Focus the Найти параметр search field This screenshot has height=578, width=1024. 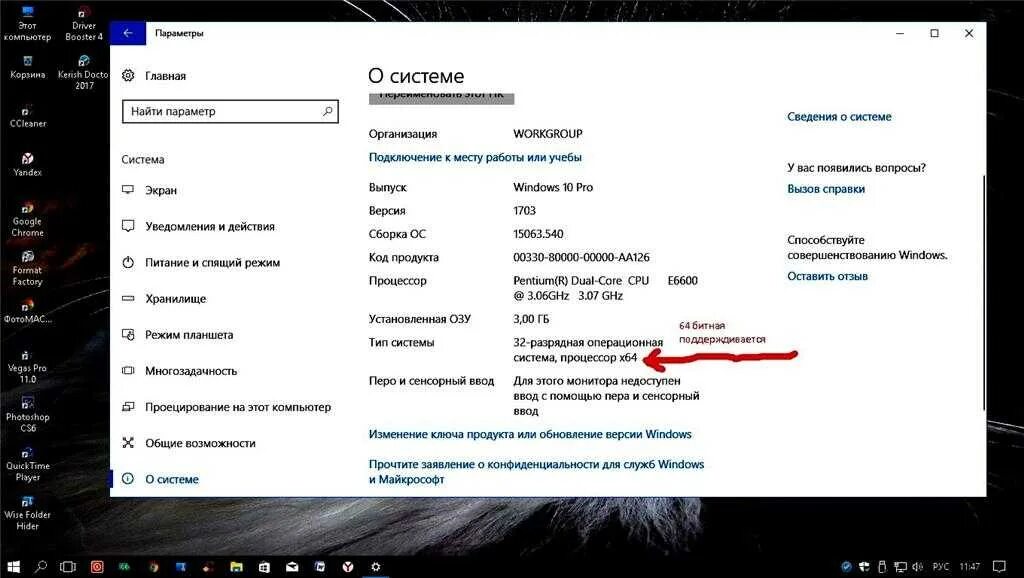(x=230, y=111)
